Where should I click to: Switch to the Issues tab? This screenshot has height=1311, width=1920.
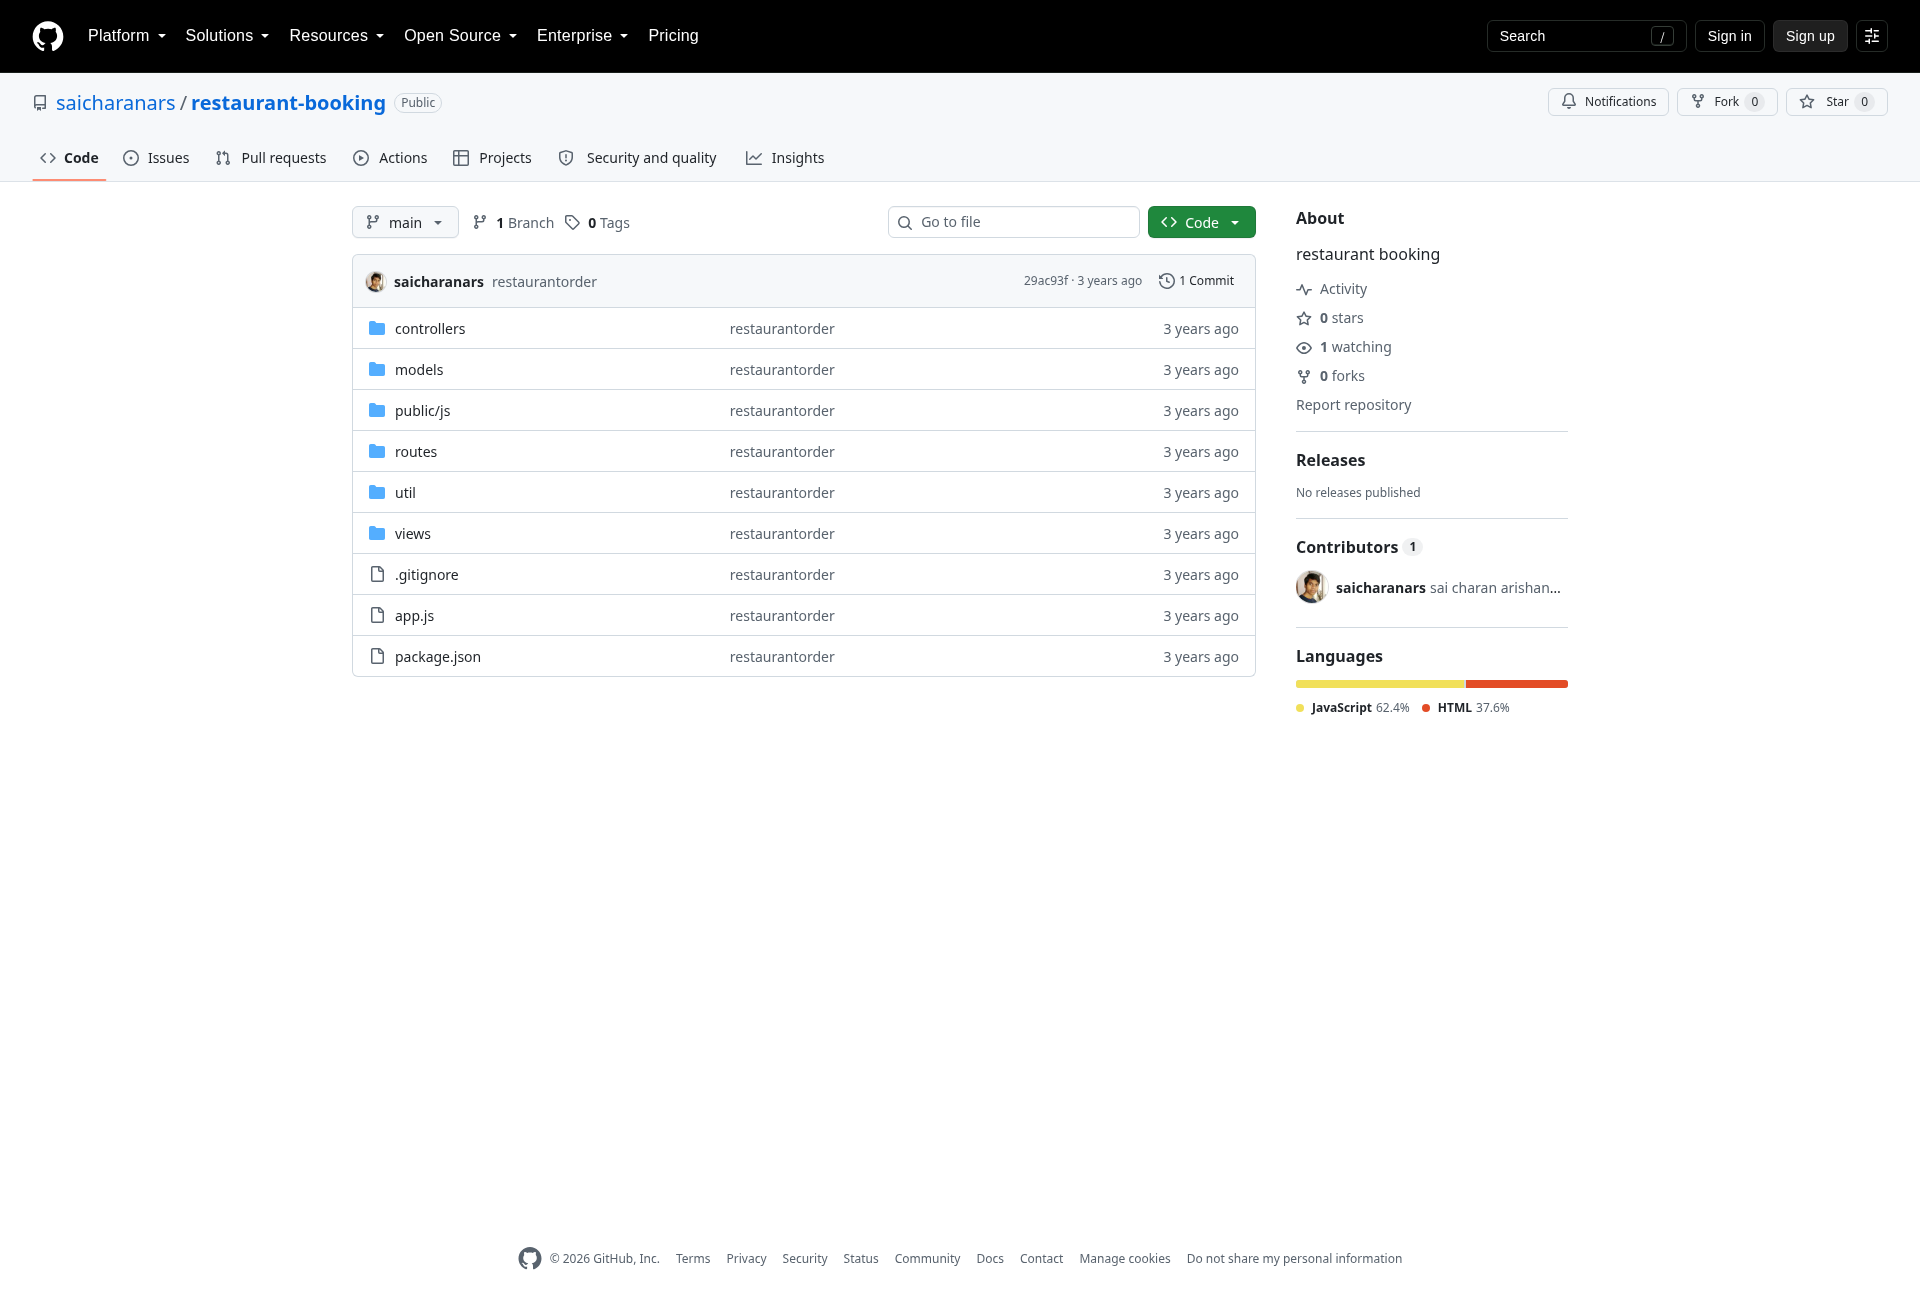pos(156,158)
